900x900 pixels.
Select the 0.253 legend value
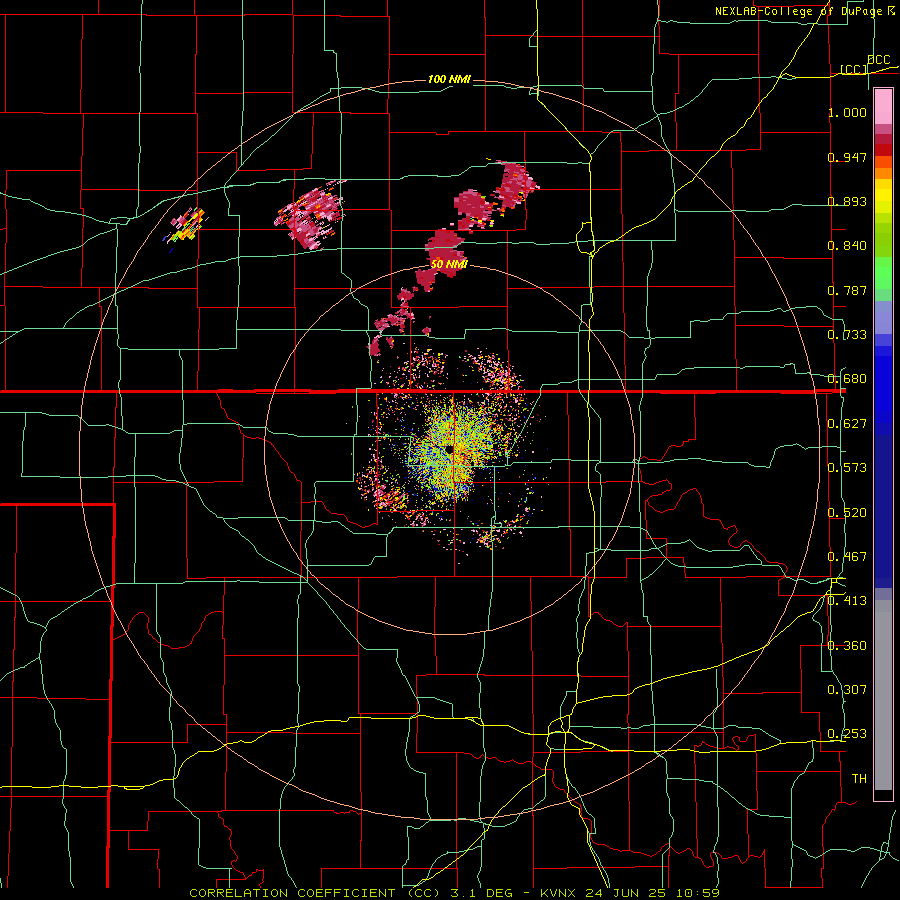tap(847, 734)
